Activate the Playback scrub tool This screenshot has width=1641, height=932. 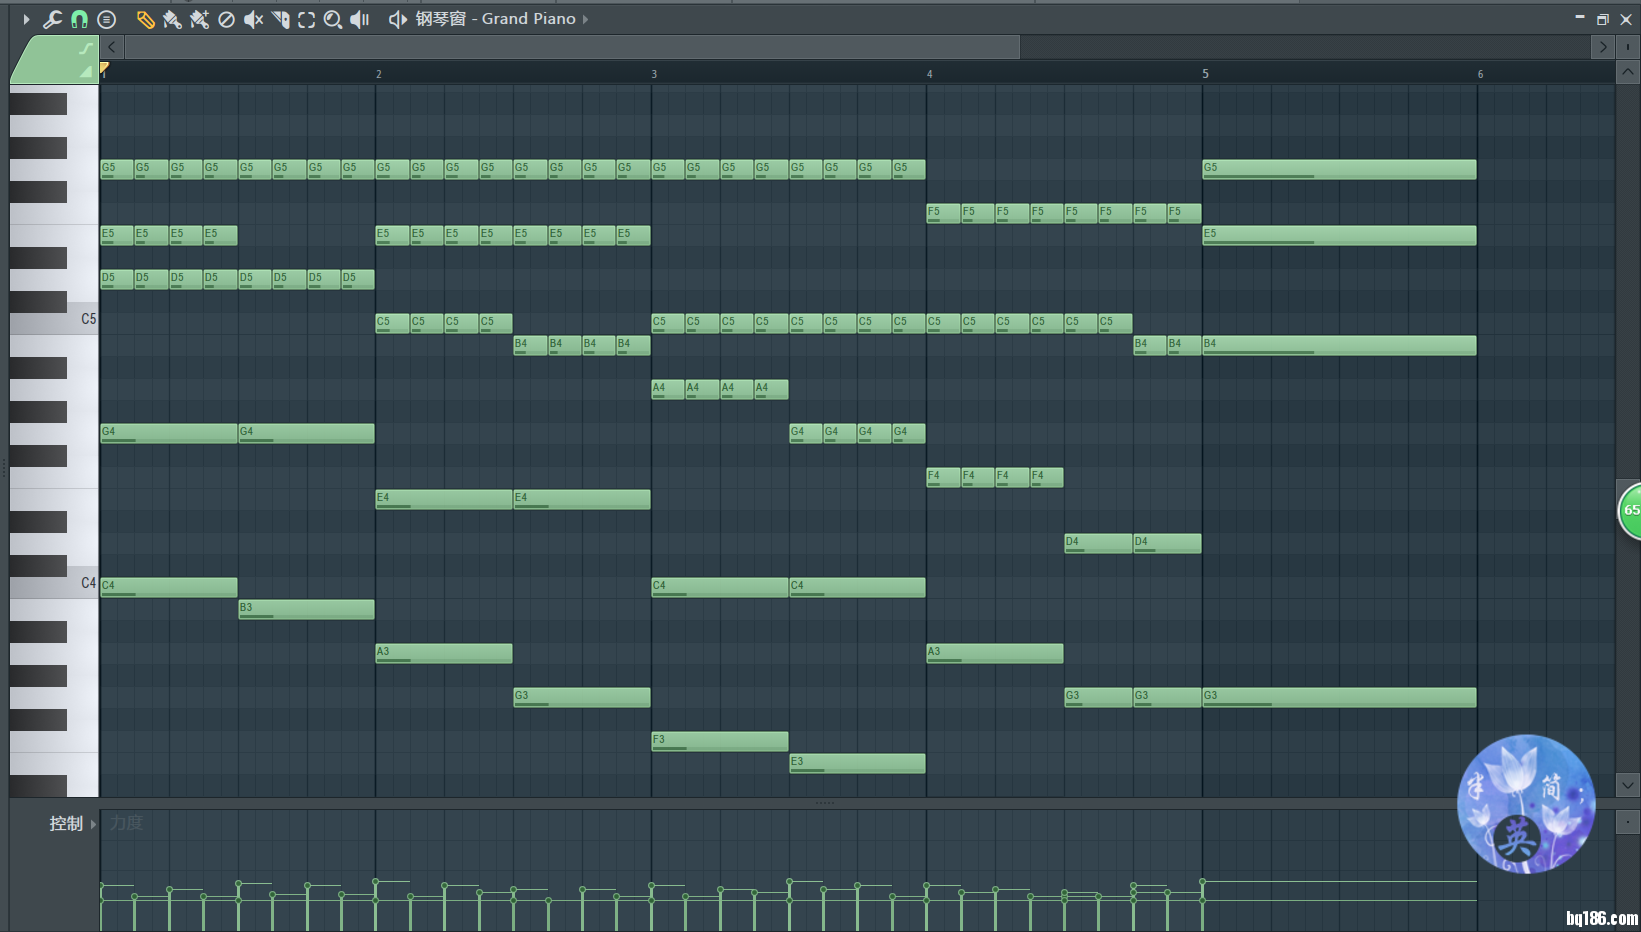tap(360, 19)
